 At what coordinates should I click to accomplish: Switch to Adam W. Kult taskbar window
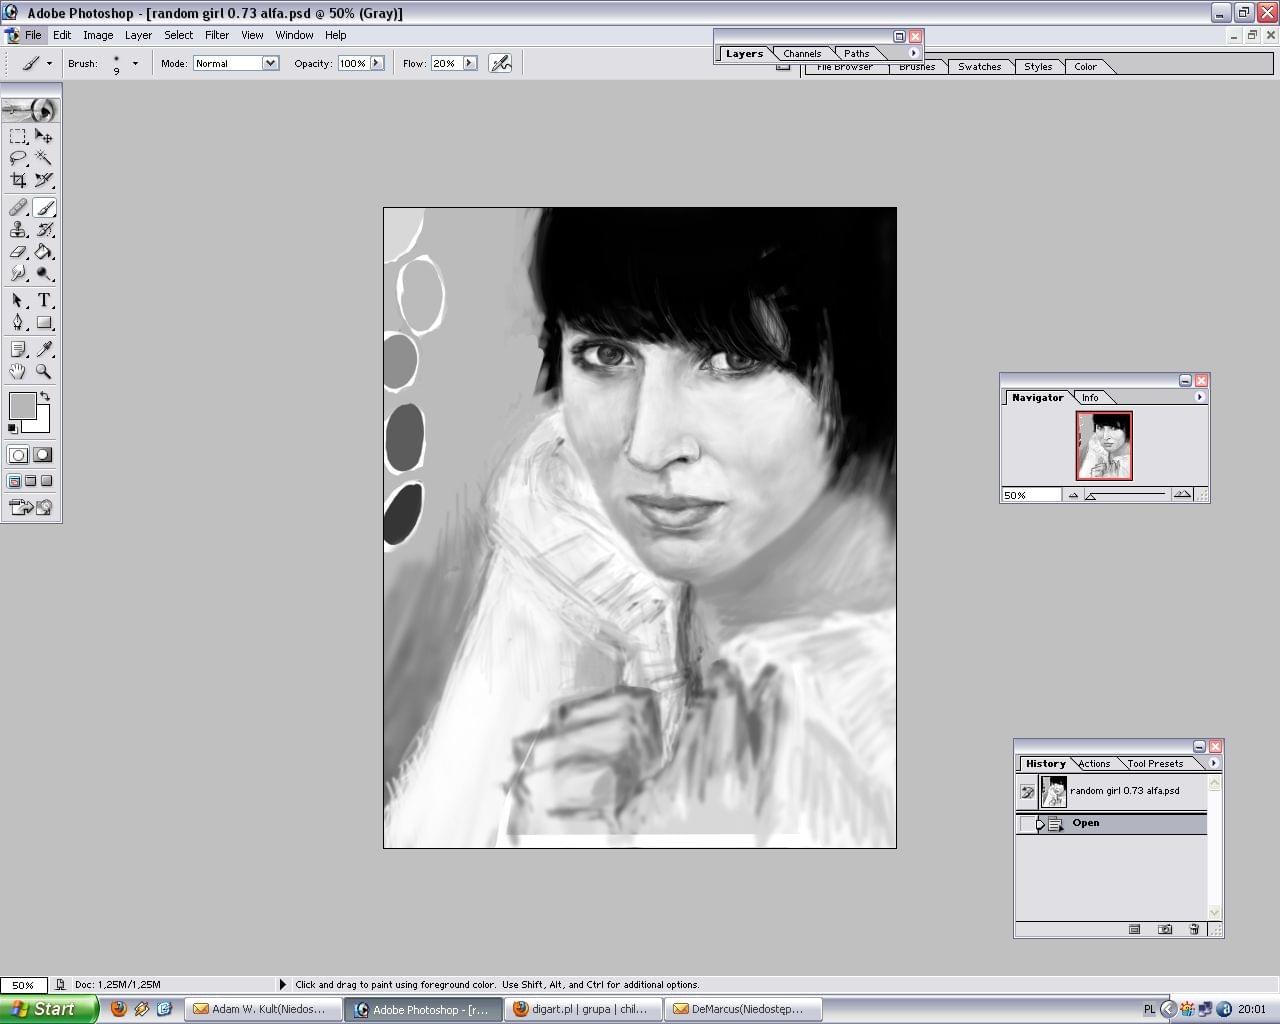coord(261,1009)
